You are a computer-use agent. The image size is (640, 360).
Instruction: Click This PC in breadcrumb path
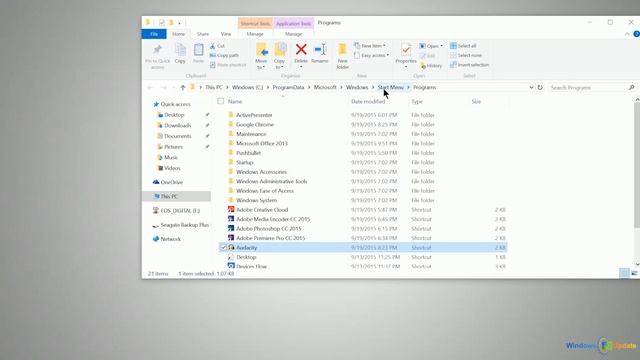(x=214, y=87)
